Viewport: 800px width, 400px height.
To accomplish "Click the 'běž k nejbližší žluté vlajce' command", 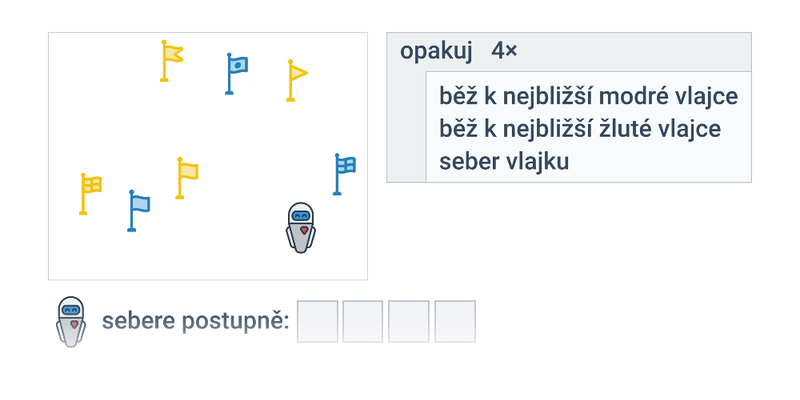I will (580, 129).
